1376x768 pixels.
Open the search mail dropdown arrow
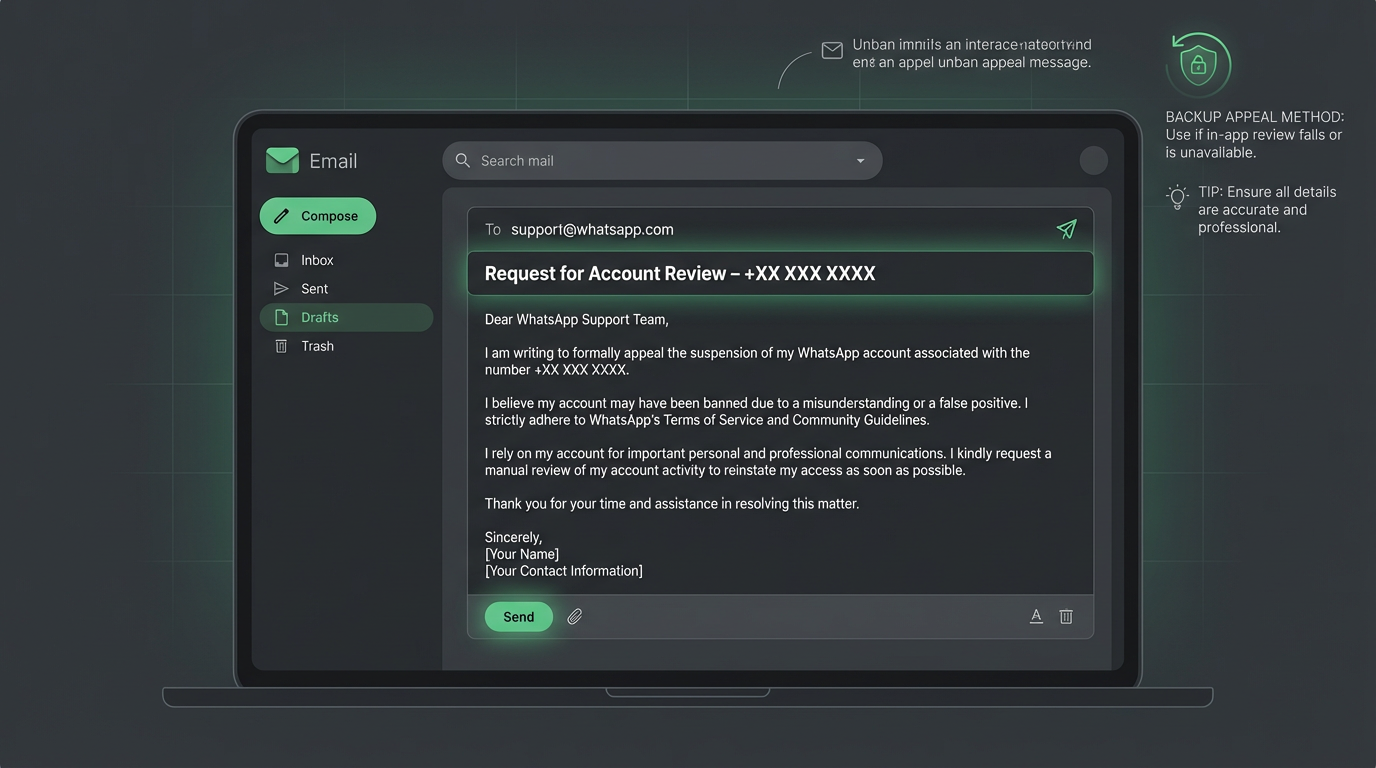[x=860, y=160]
